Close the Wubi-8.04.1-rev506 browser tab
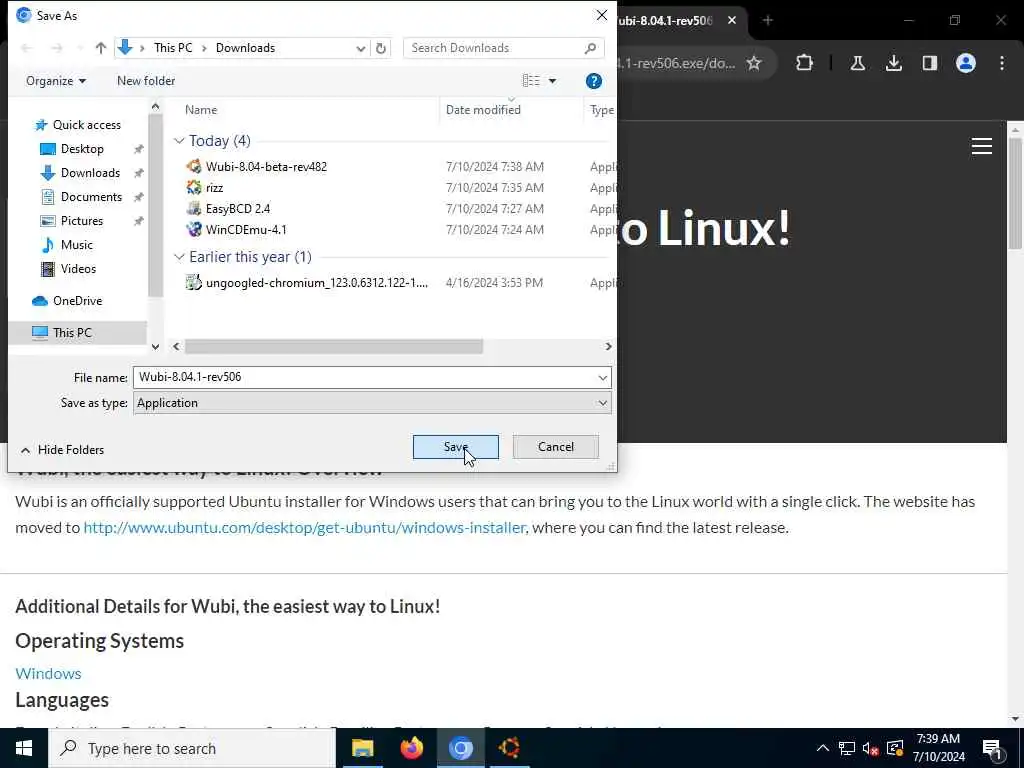 (x=732, y=20)
